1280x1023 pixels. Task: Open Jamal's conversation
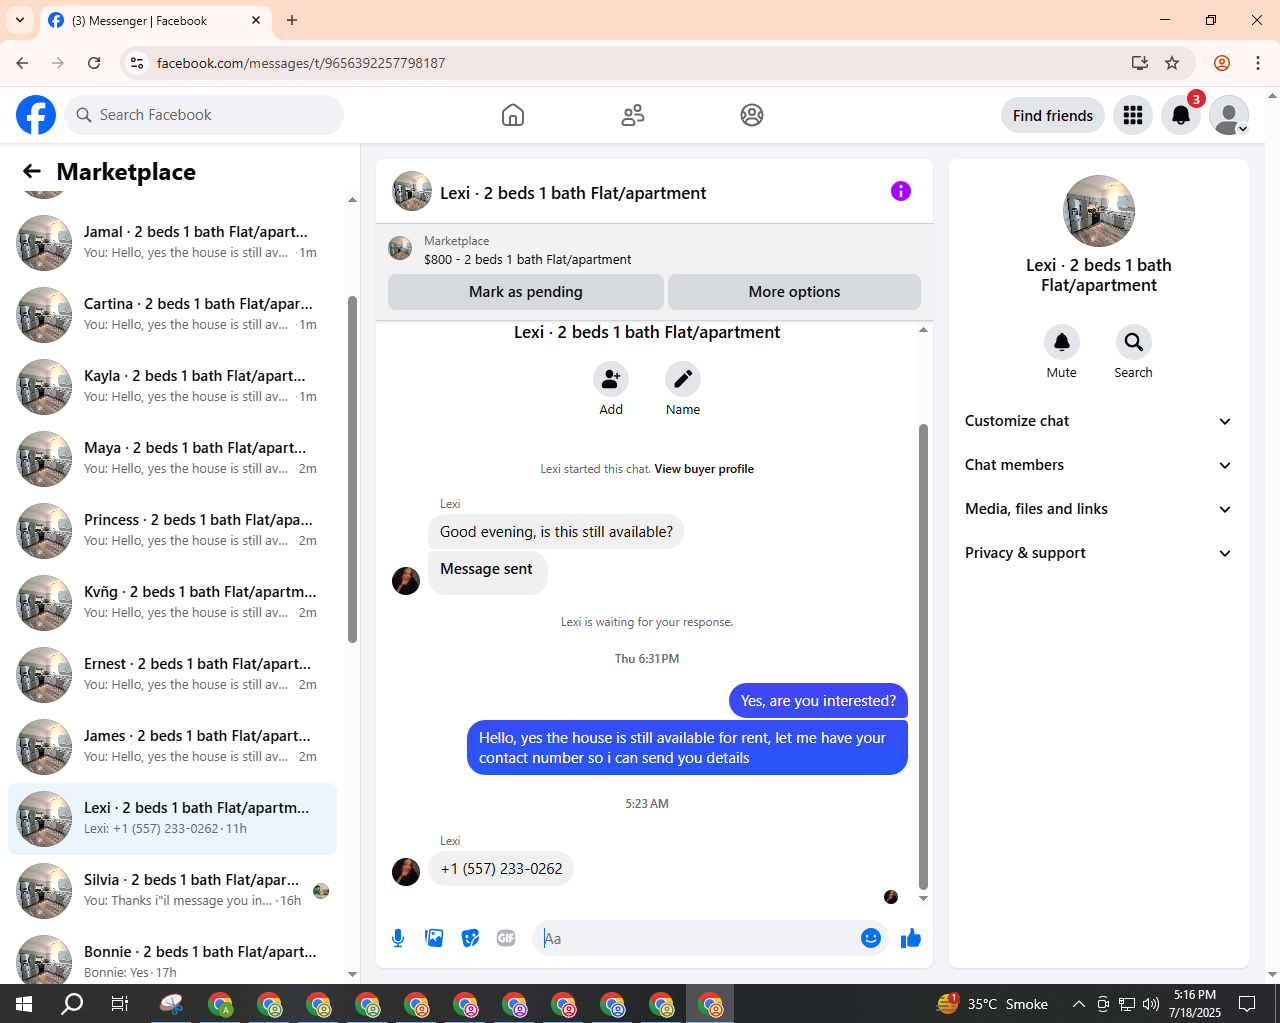(x=172, y=242)
